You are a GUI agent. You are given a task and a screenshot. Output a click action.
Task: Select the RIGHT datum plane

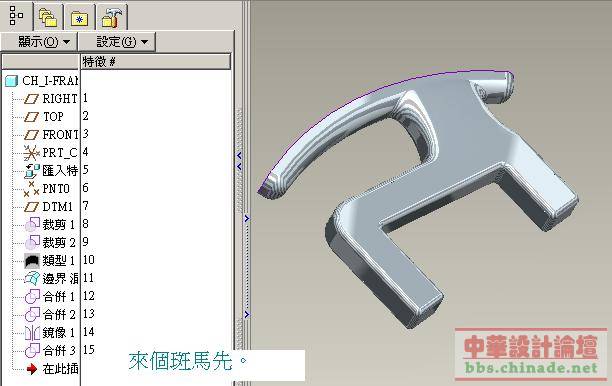tap(50, 99)
